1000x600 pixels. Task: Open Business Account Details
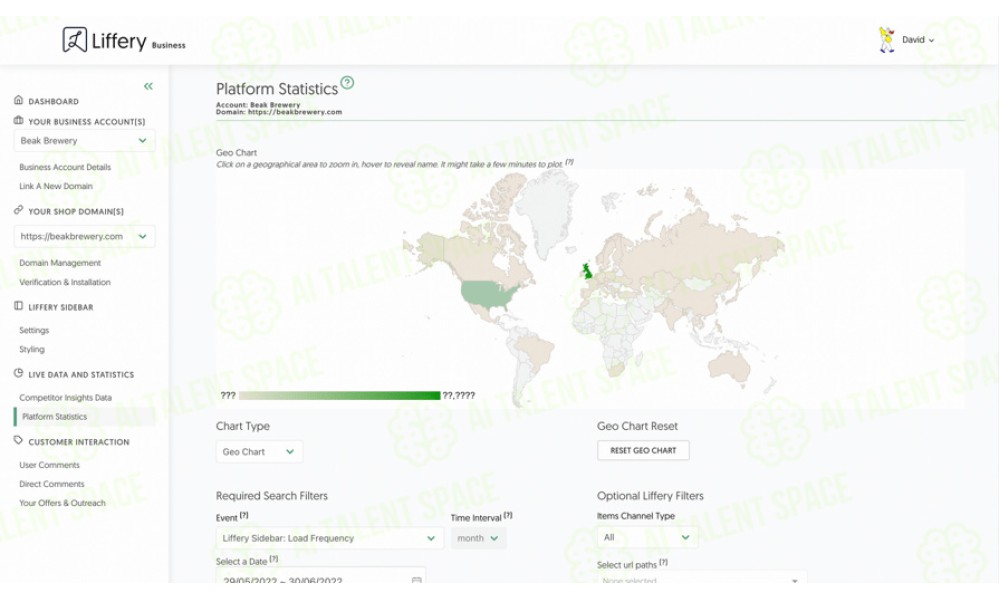click(x=65, y=167)
